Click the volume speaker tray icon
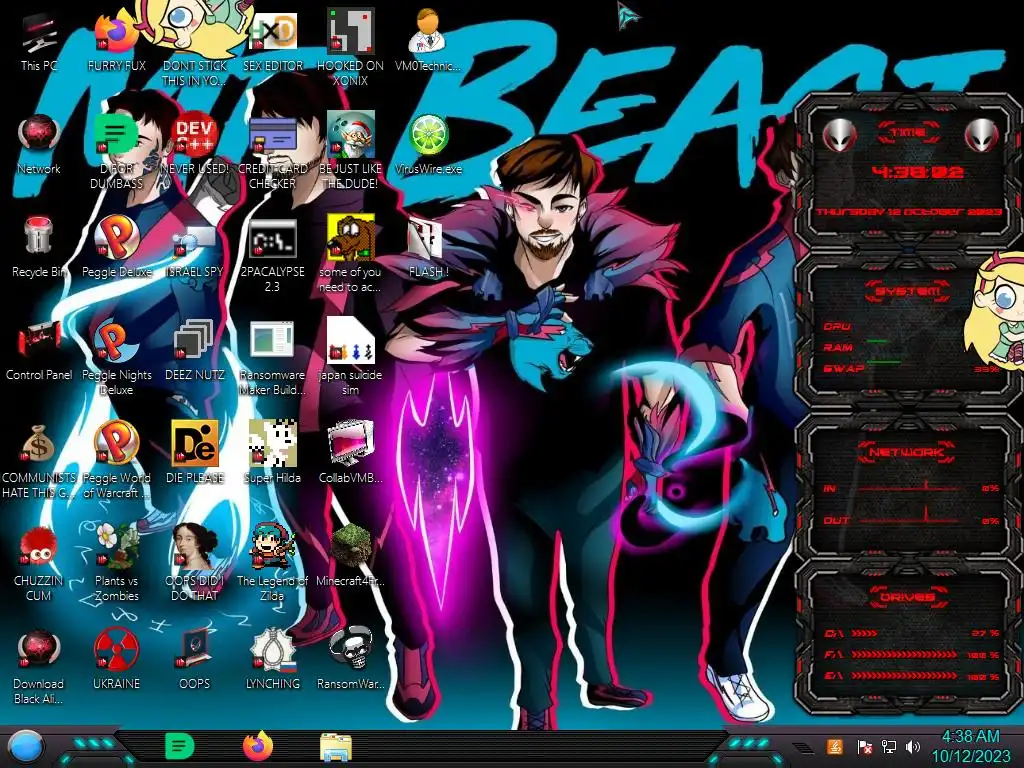Viewport: 1024px width, 768px height. tap(913, 747)
